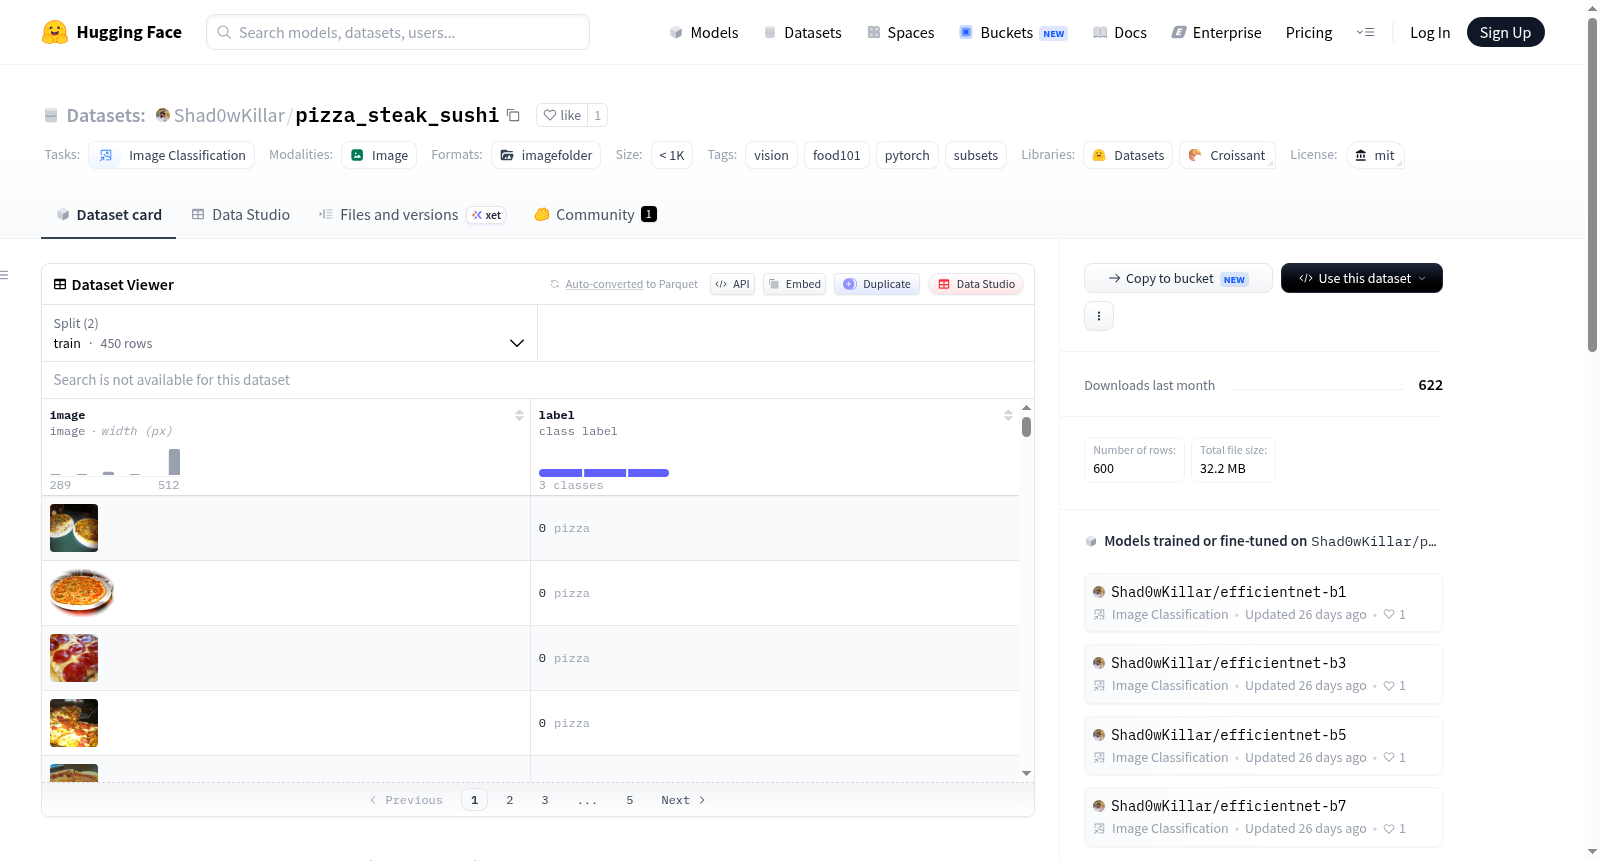Viewport: 1600px width, 861px height.
Task: Click the dataset viewer vertical scrollbar thumb
Action: [x=1026, y=427]
